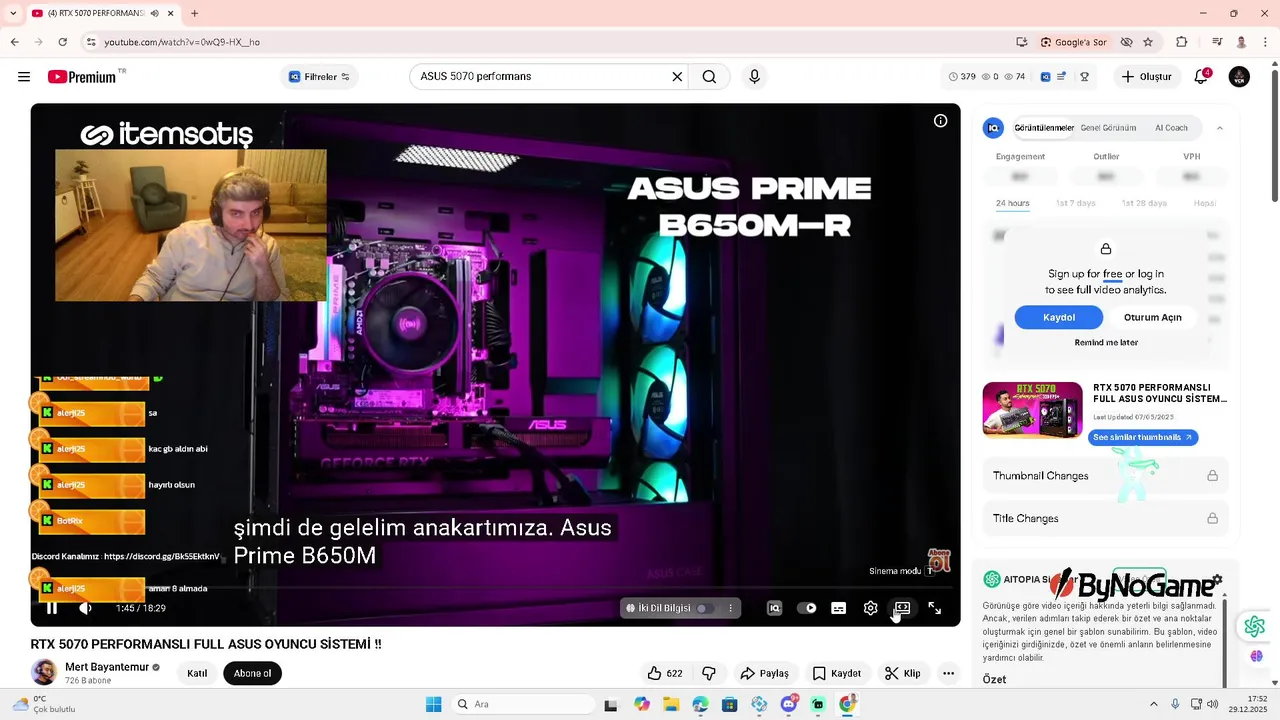Save video with the Kaydet button
The image size is (1280, 720).
coord(836,673)
